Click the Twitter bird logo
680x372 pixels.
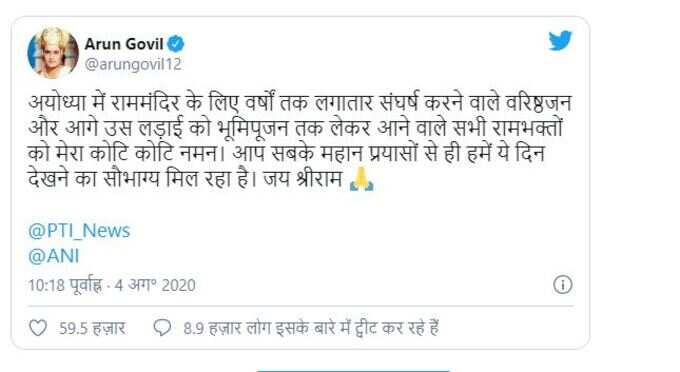pyautogui.click(x=560, y=41)
